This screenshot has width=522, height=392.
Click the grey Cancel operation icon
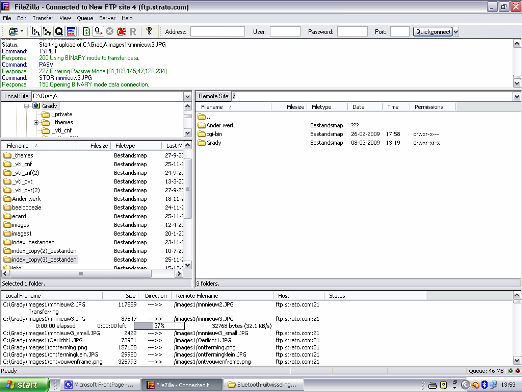(110, 32)
